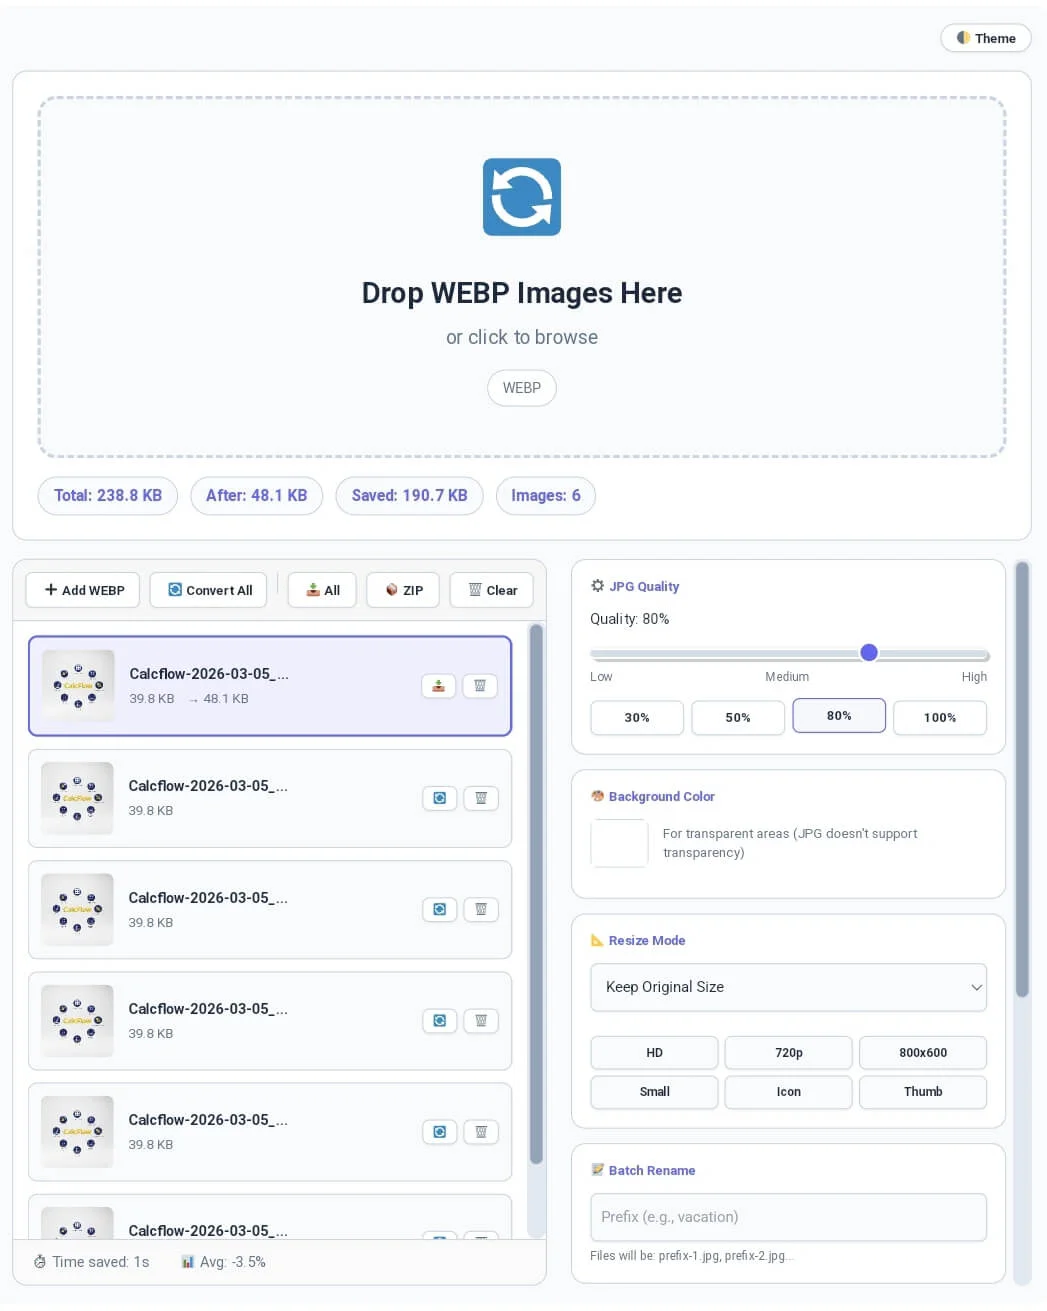Download the first converted Calcflow image

pyautogui.click(x=438, y=686)
